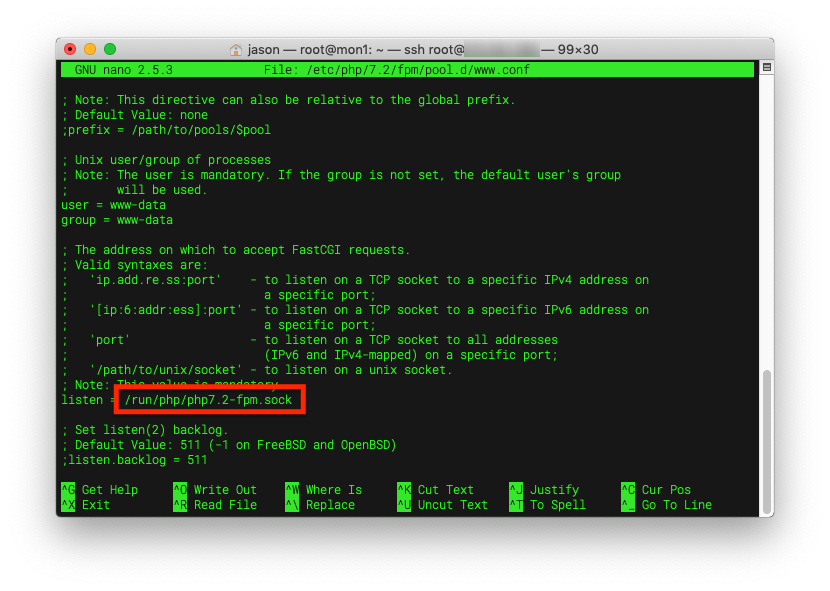830x591 pixels.
Task: Click the "'[ip:6:addr:ess]:port'" syntax example
Action: click(x=166, y=310)
